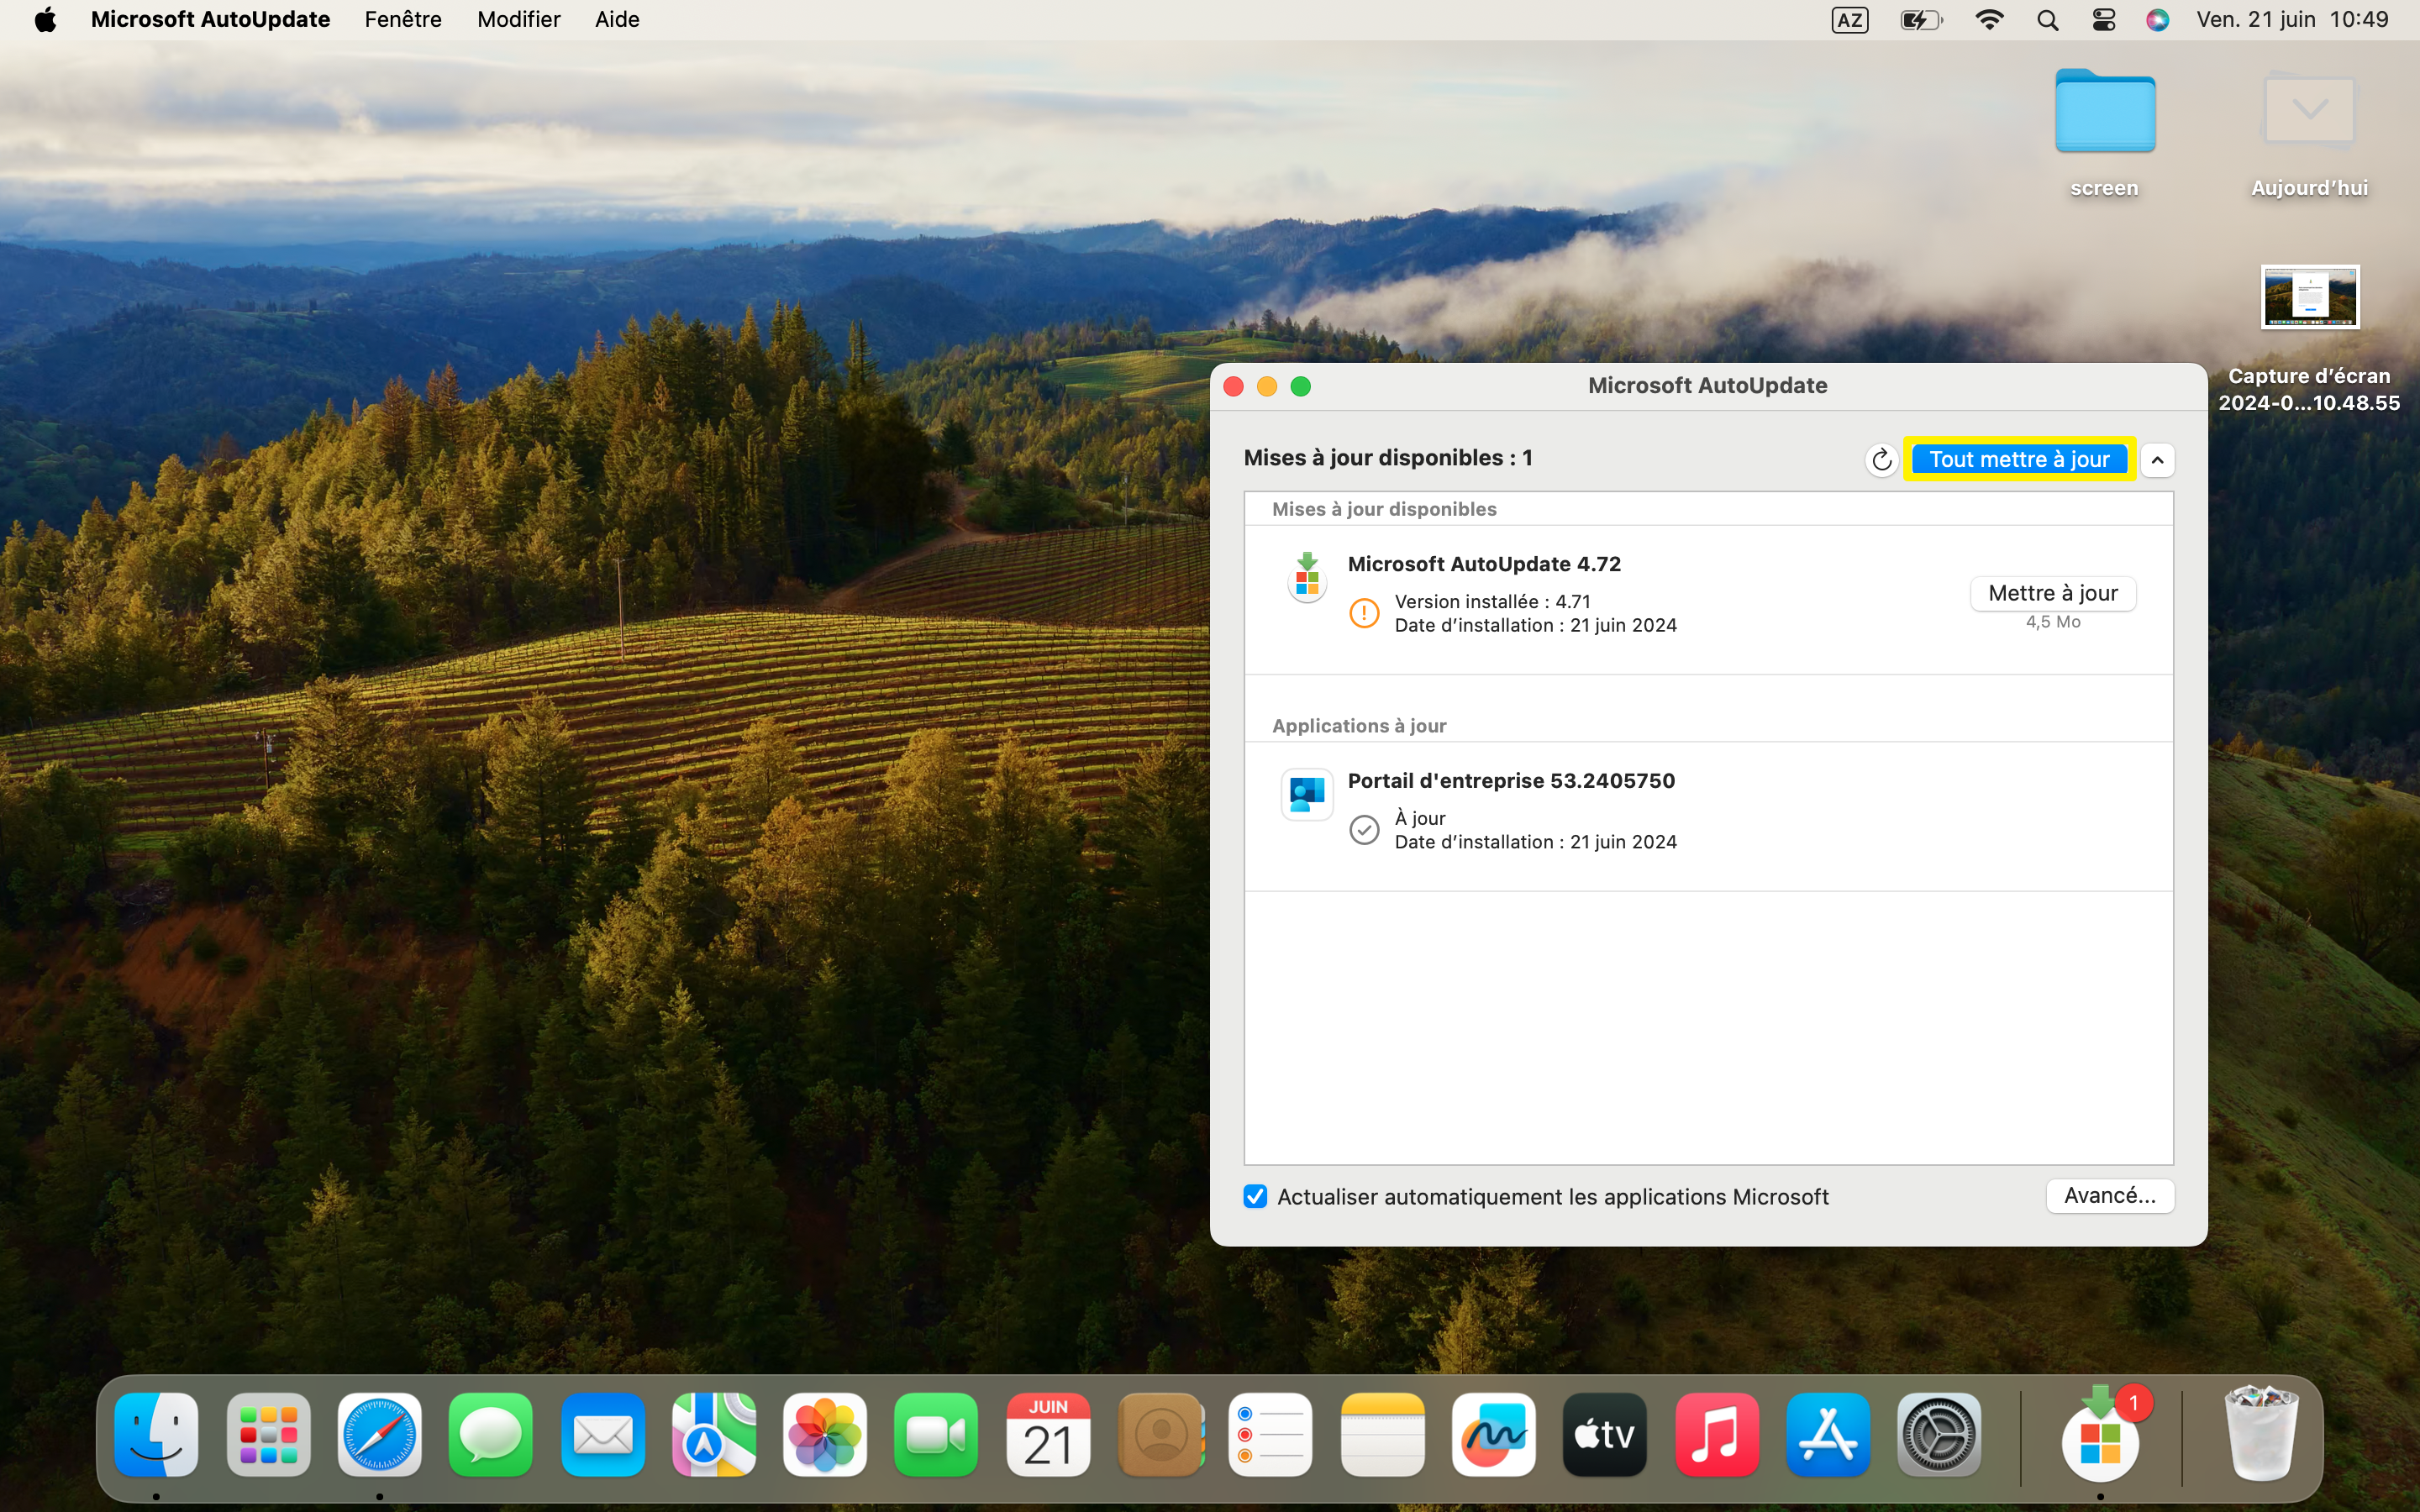Open Reminders from the Dock
The height and width of the screenshot is (1512, 2420).
(1270, 1434)
